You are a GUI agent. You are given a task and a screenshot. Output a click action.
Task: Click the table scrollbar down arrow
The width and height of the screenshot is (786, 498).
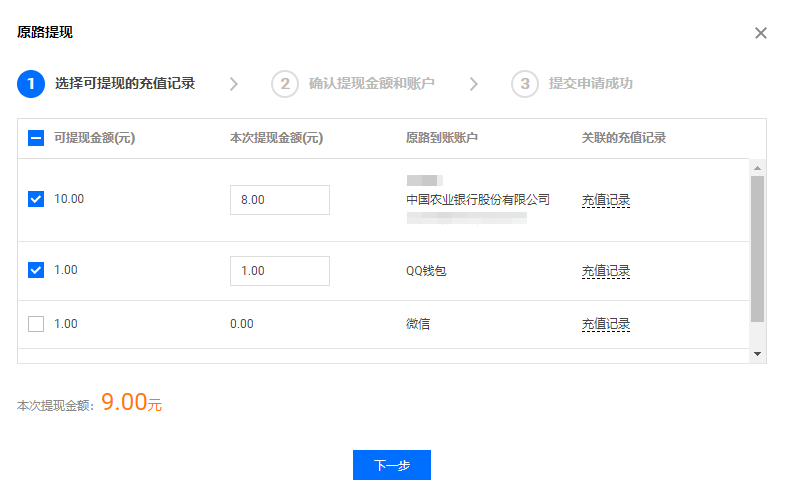pyautogui.click(x=757, y=354)
